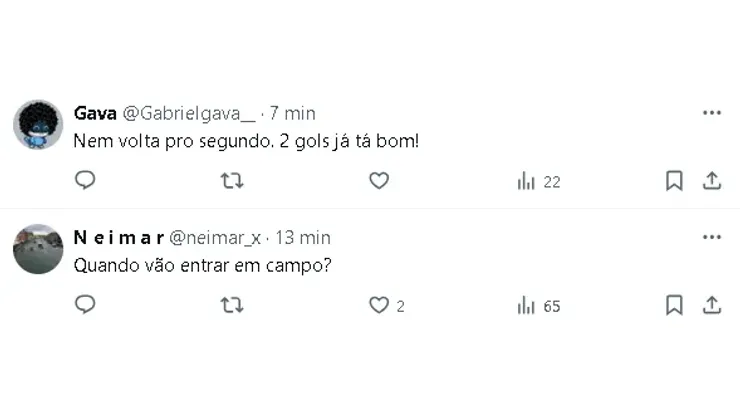Like the tweet from Gava
Image resolution: width=740 pixels, height=416 pixels.
tap(379, 180)
